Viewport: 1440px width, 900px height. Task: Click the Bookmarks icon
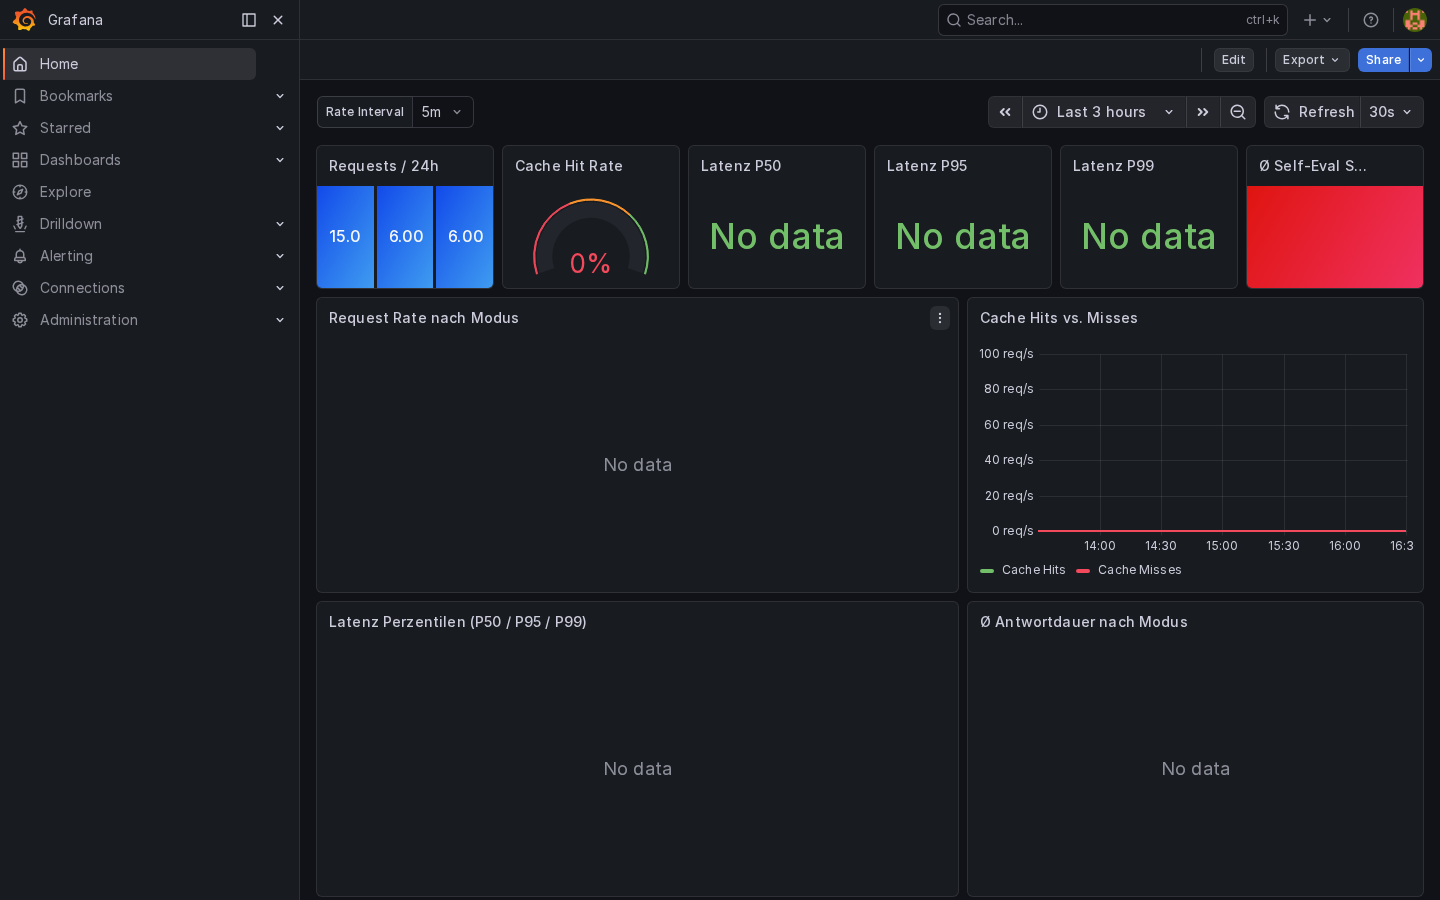click(20, 96)
